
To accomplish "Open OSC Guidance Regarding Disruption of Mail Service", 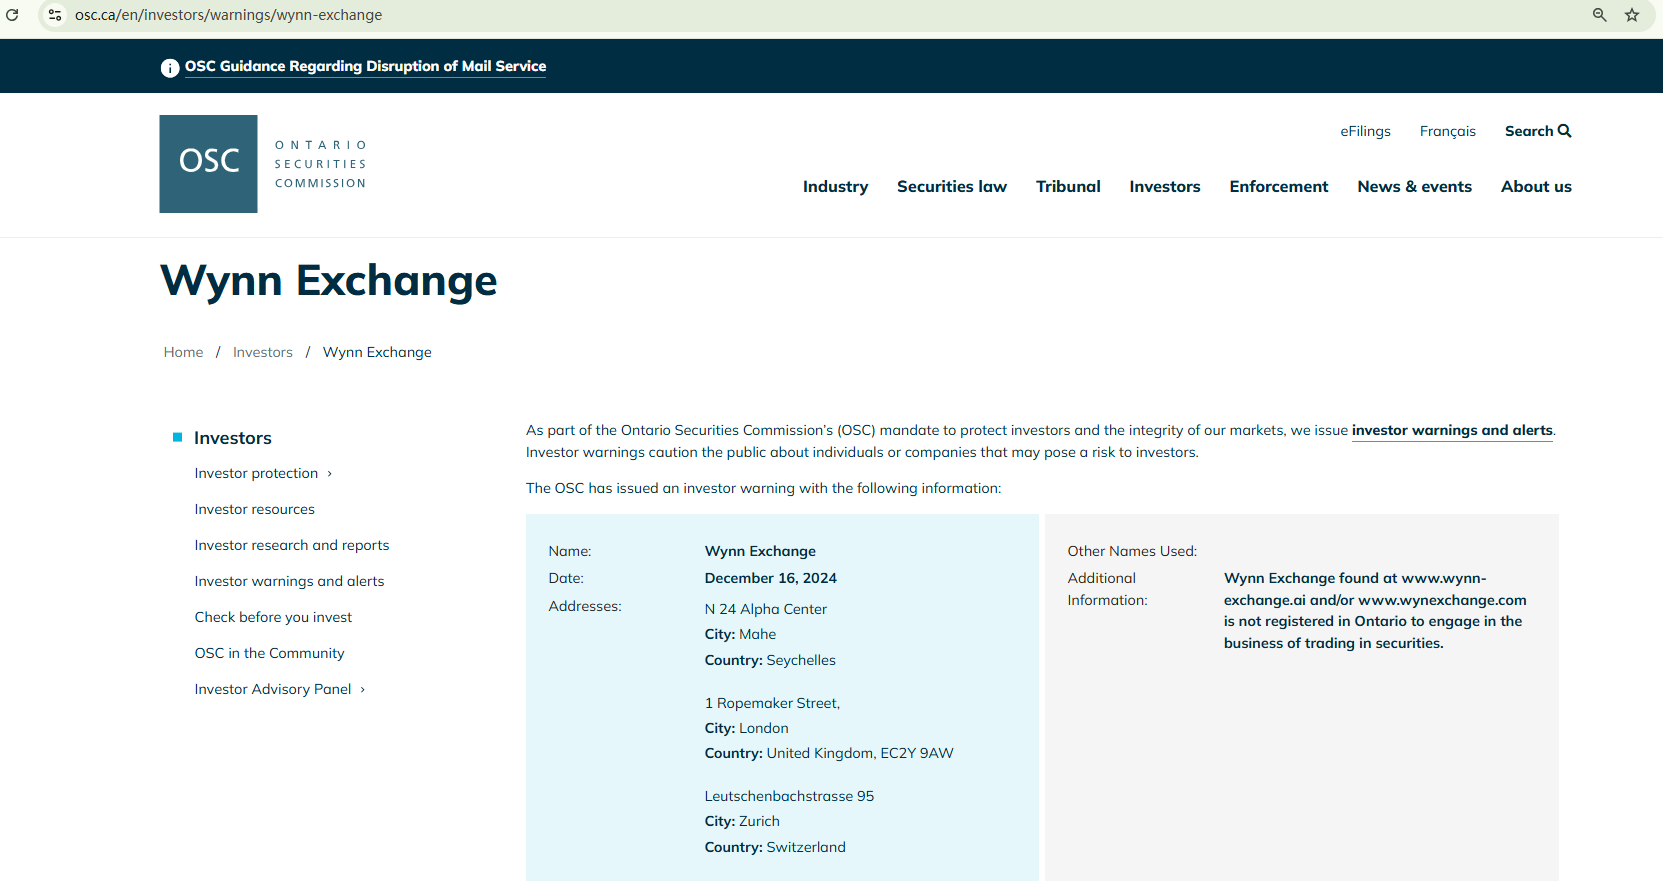I will (365, 66).
